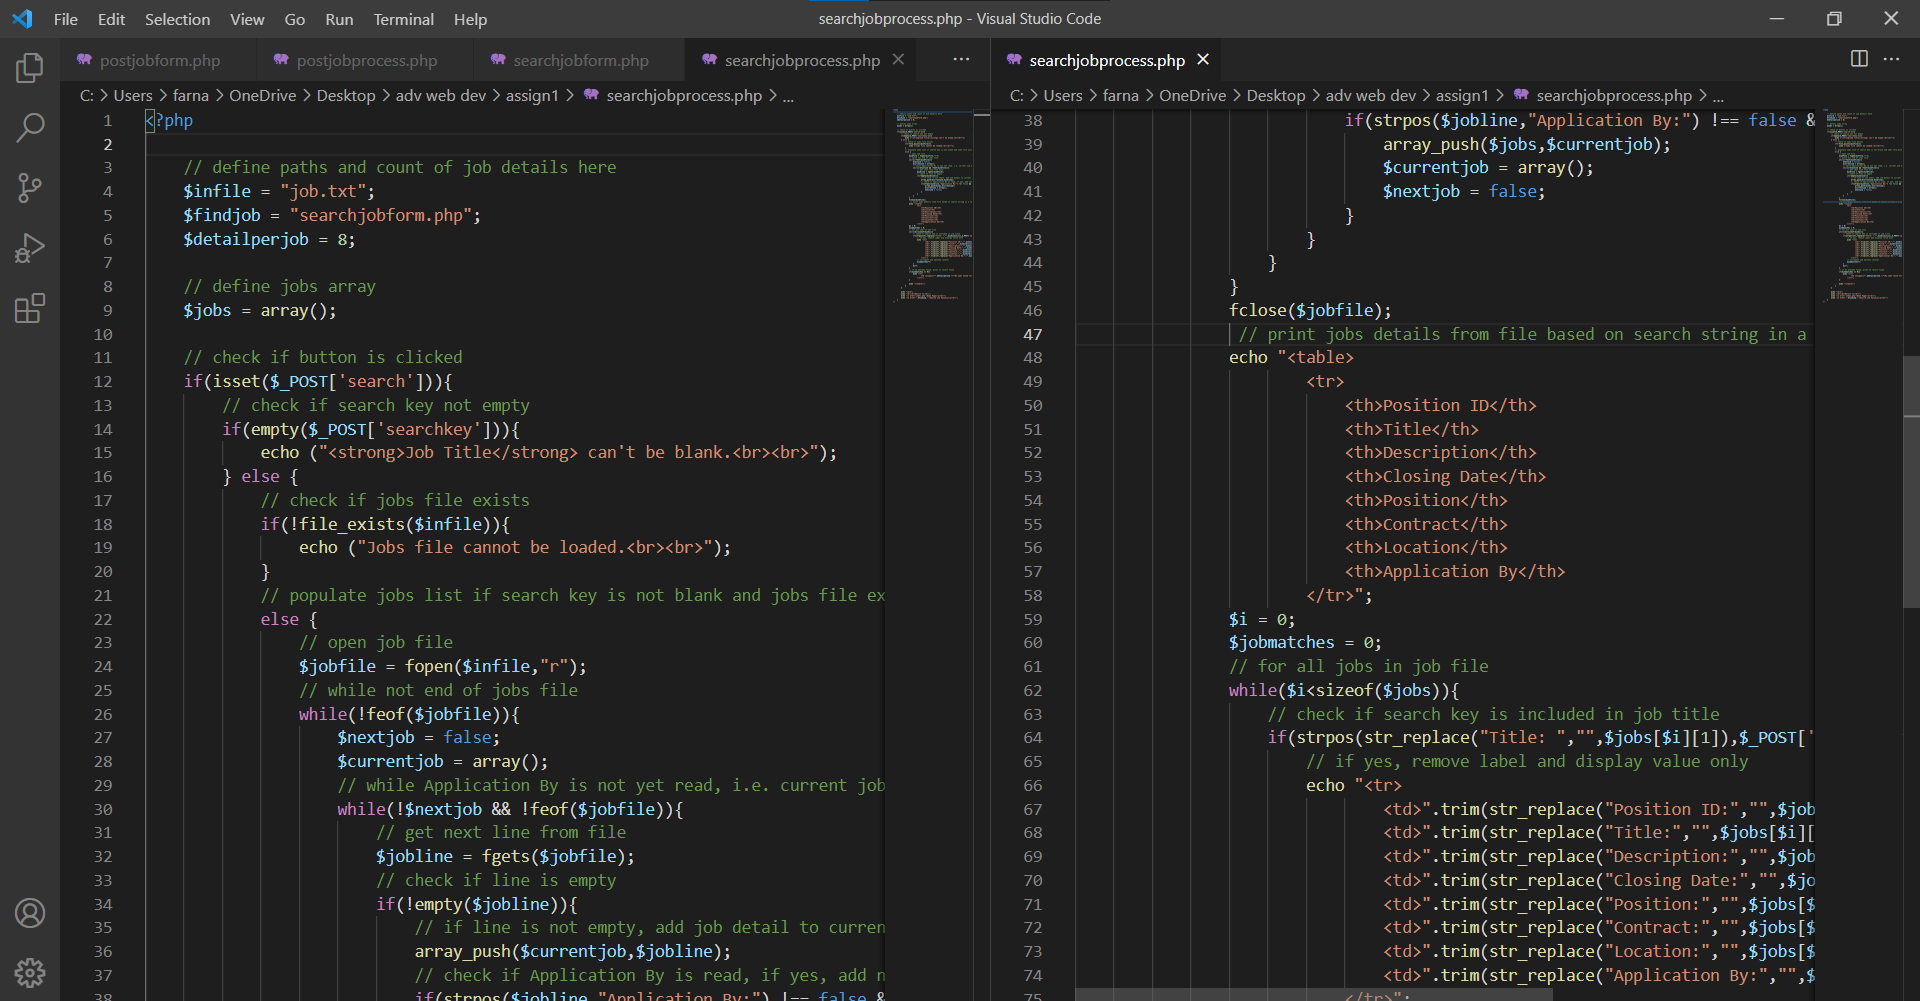The image size is (1920, 1001).
Task: Click 'OneDrive' in right breadcrumb
Action: 1192,95
